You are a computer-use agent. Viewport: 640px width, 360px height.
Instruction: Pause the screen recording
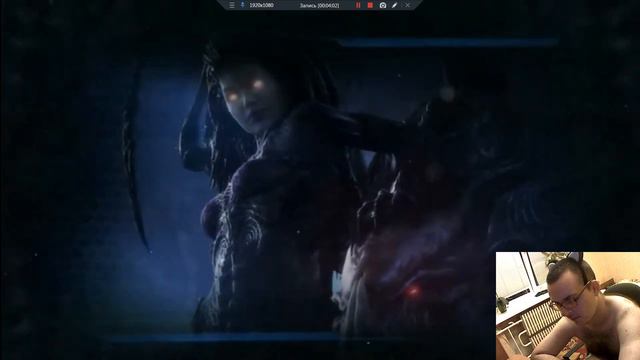tap(358, 5)
